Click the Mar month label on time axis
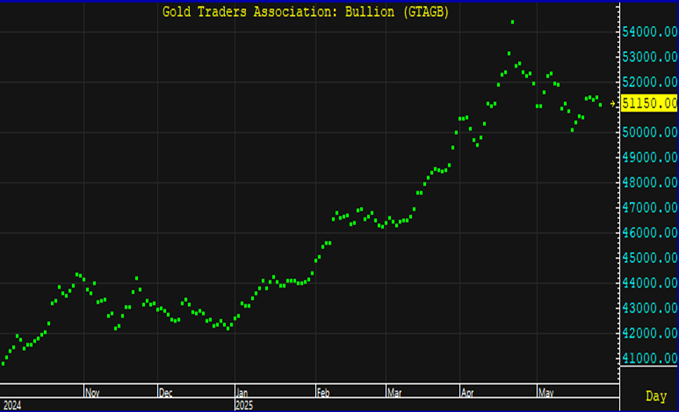 coord(394,393)
